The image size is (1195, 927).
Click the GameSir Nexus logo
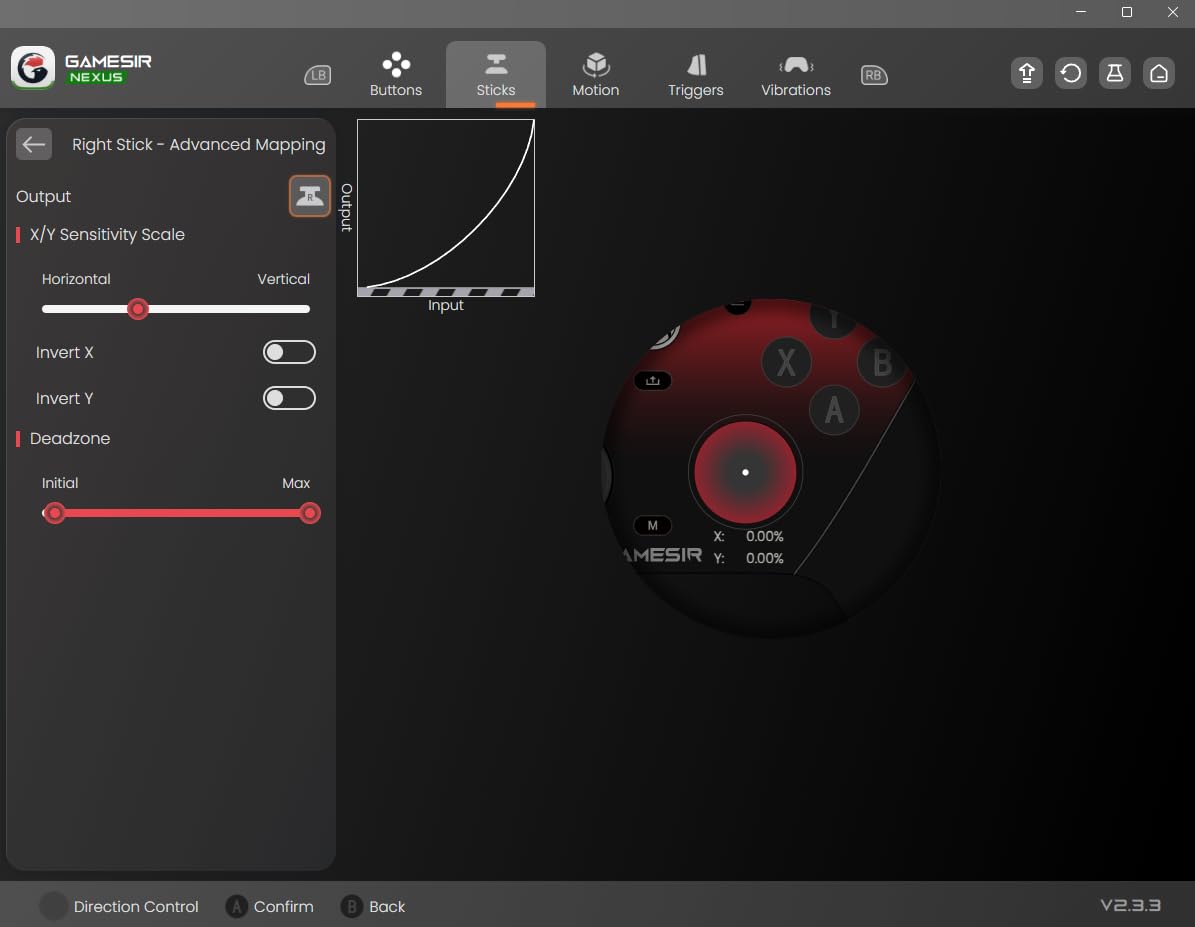tap(82, 68)
